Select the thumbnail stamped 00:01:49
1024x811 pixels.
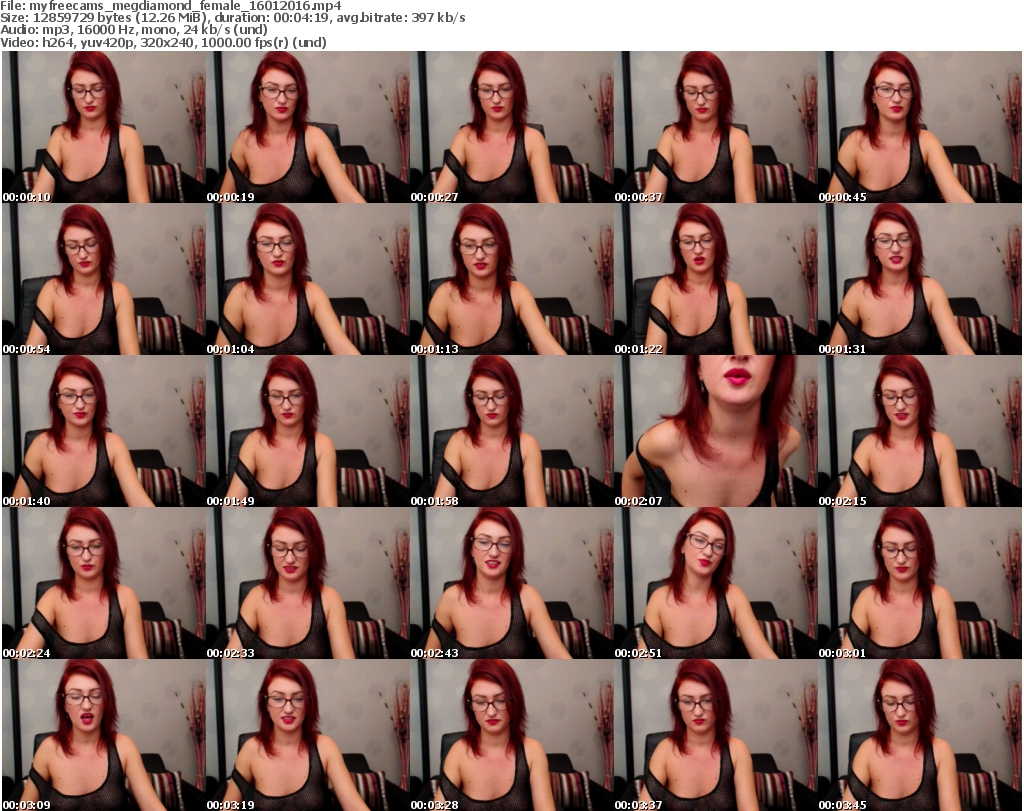pyautogui.click(x=308, y=432)
